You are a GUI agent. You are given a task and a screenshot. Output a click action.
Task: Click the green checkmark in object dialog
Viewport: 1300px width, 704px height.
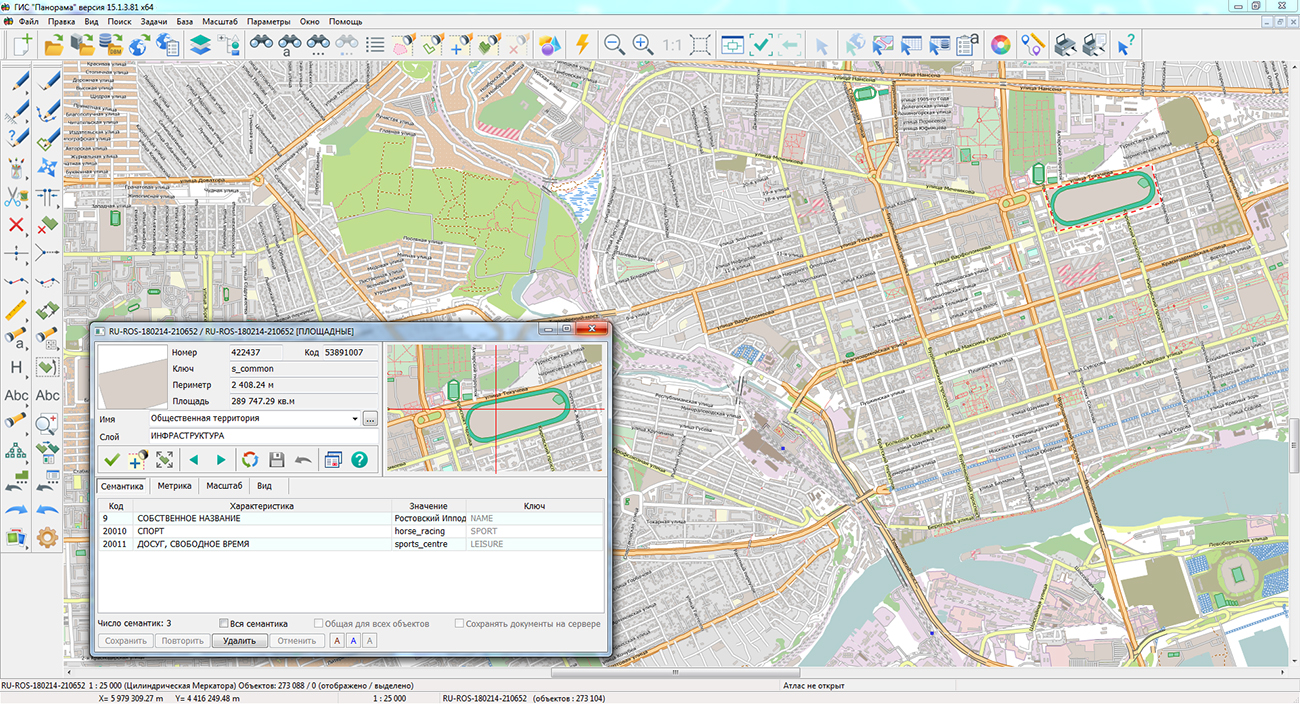pos(111,460)
